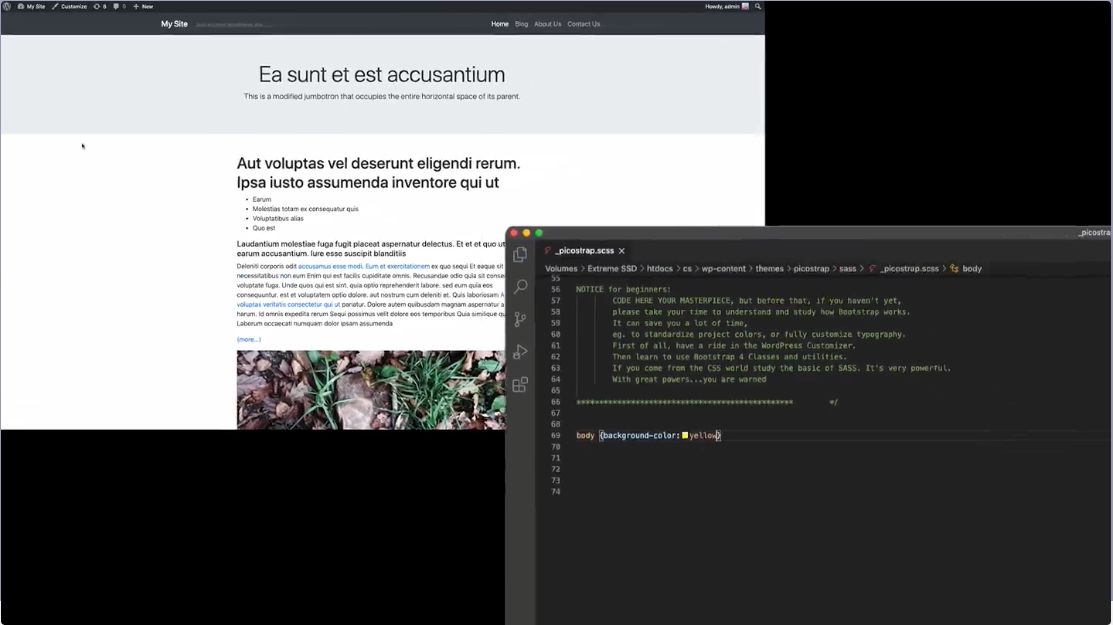Open Contact Us in the site navigation
This screenshot has height=625, width=1113.
coord(583,24)
